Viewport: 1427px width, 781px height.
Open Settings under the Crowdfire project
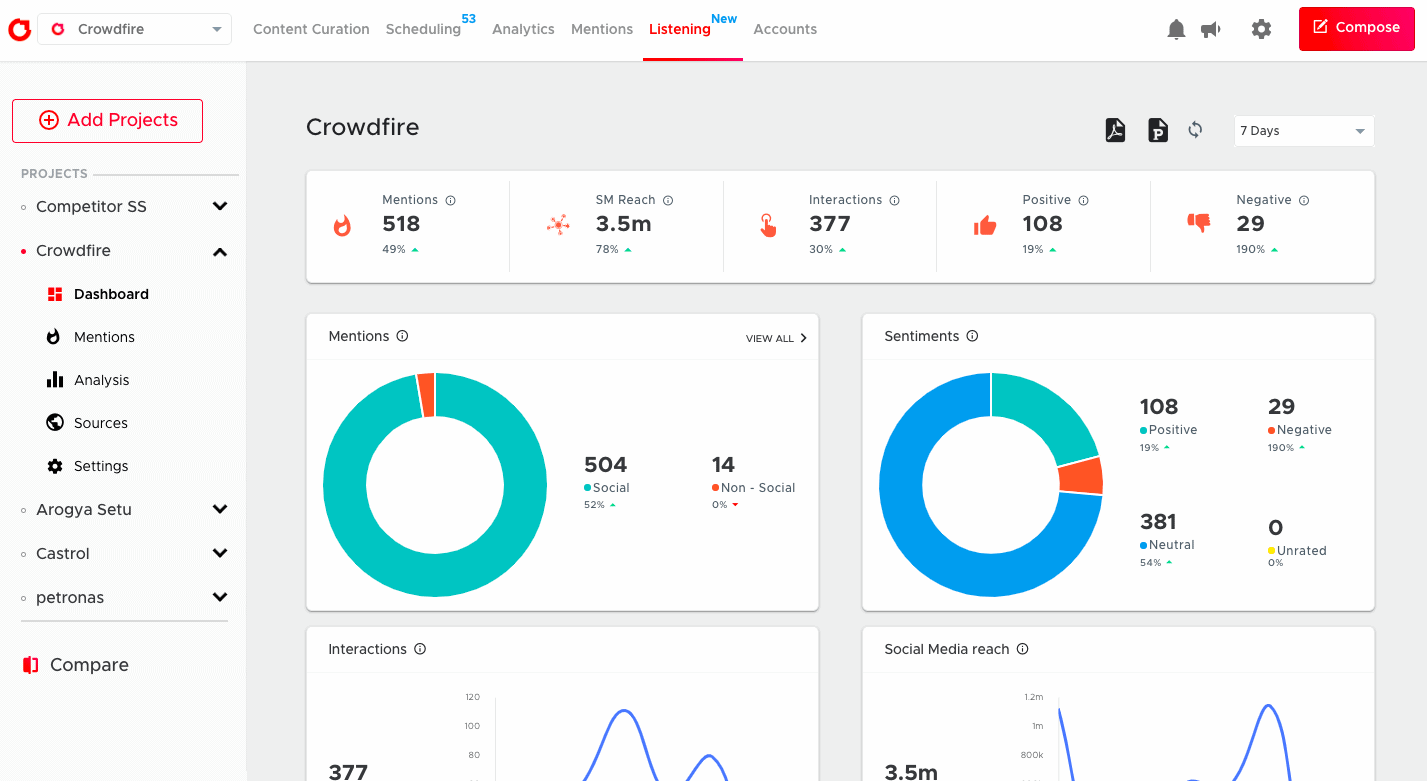click(102, 465)
